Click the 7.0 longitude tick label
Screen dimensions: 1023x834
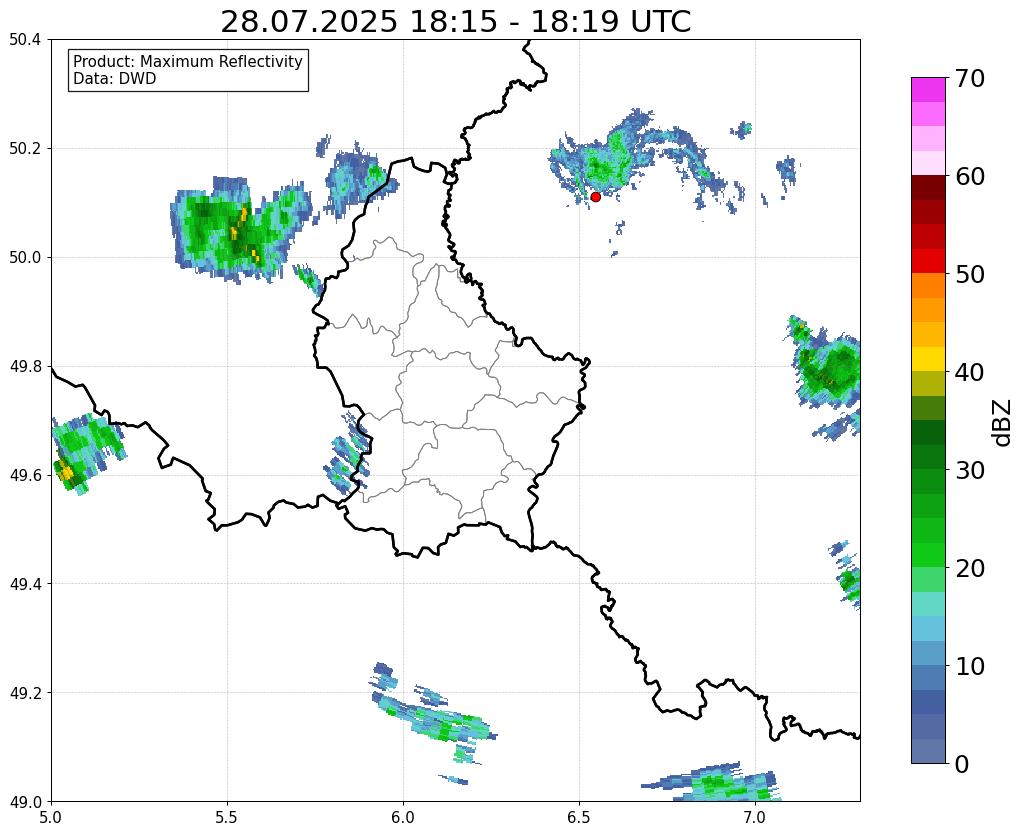(x=755, y=817)
